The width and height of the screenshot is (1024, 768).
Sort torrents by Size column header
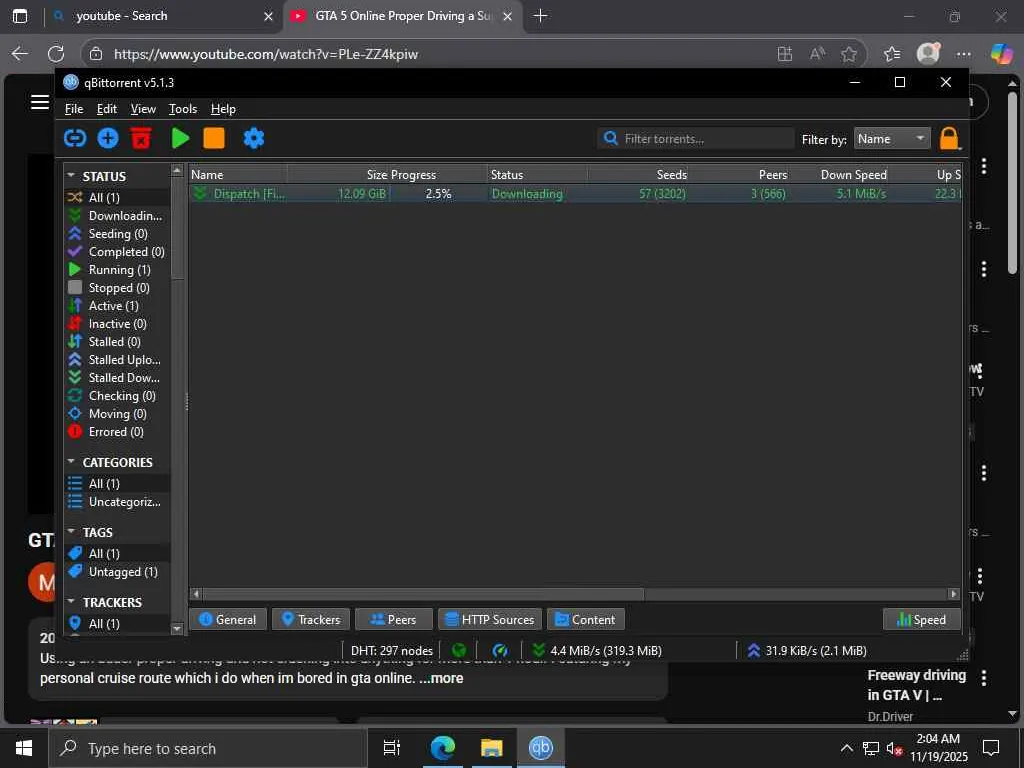(338, 174)
